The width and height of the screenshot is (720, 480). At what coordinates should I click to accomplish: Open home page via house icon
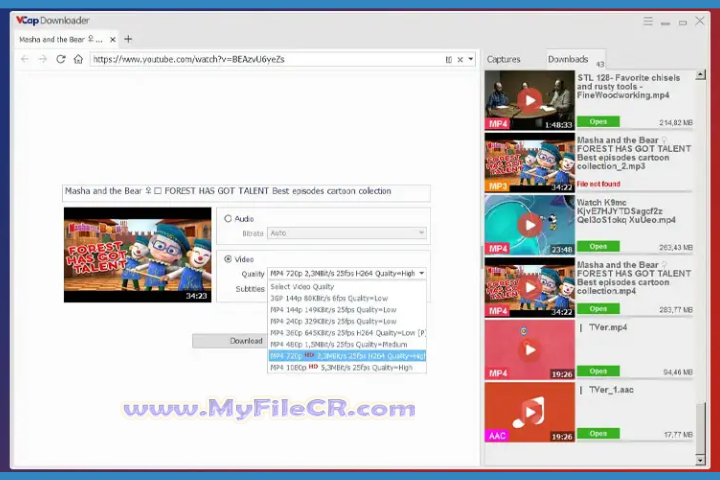click(x=78, y=59)
